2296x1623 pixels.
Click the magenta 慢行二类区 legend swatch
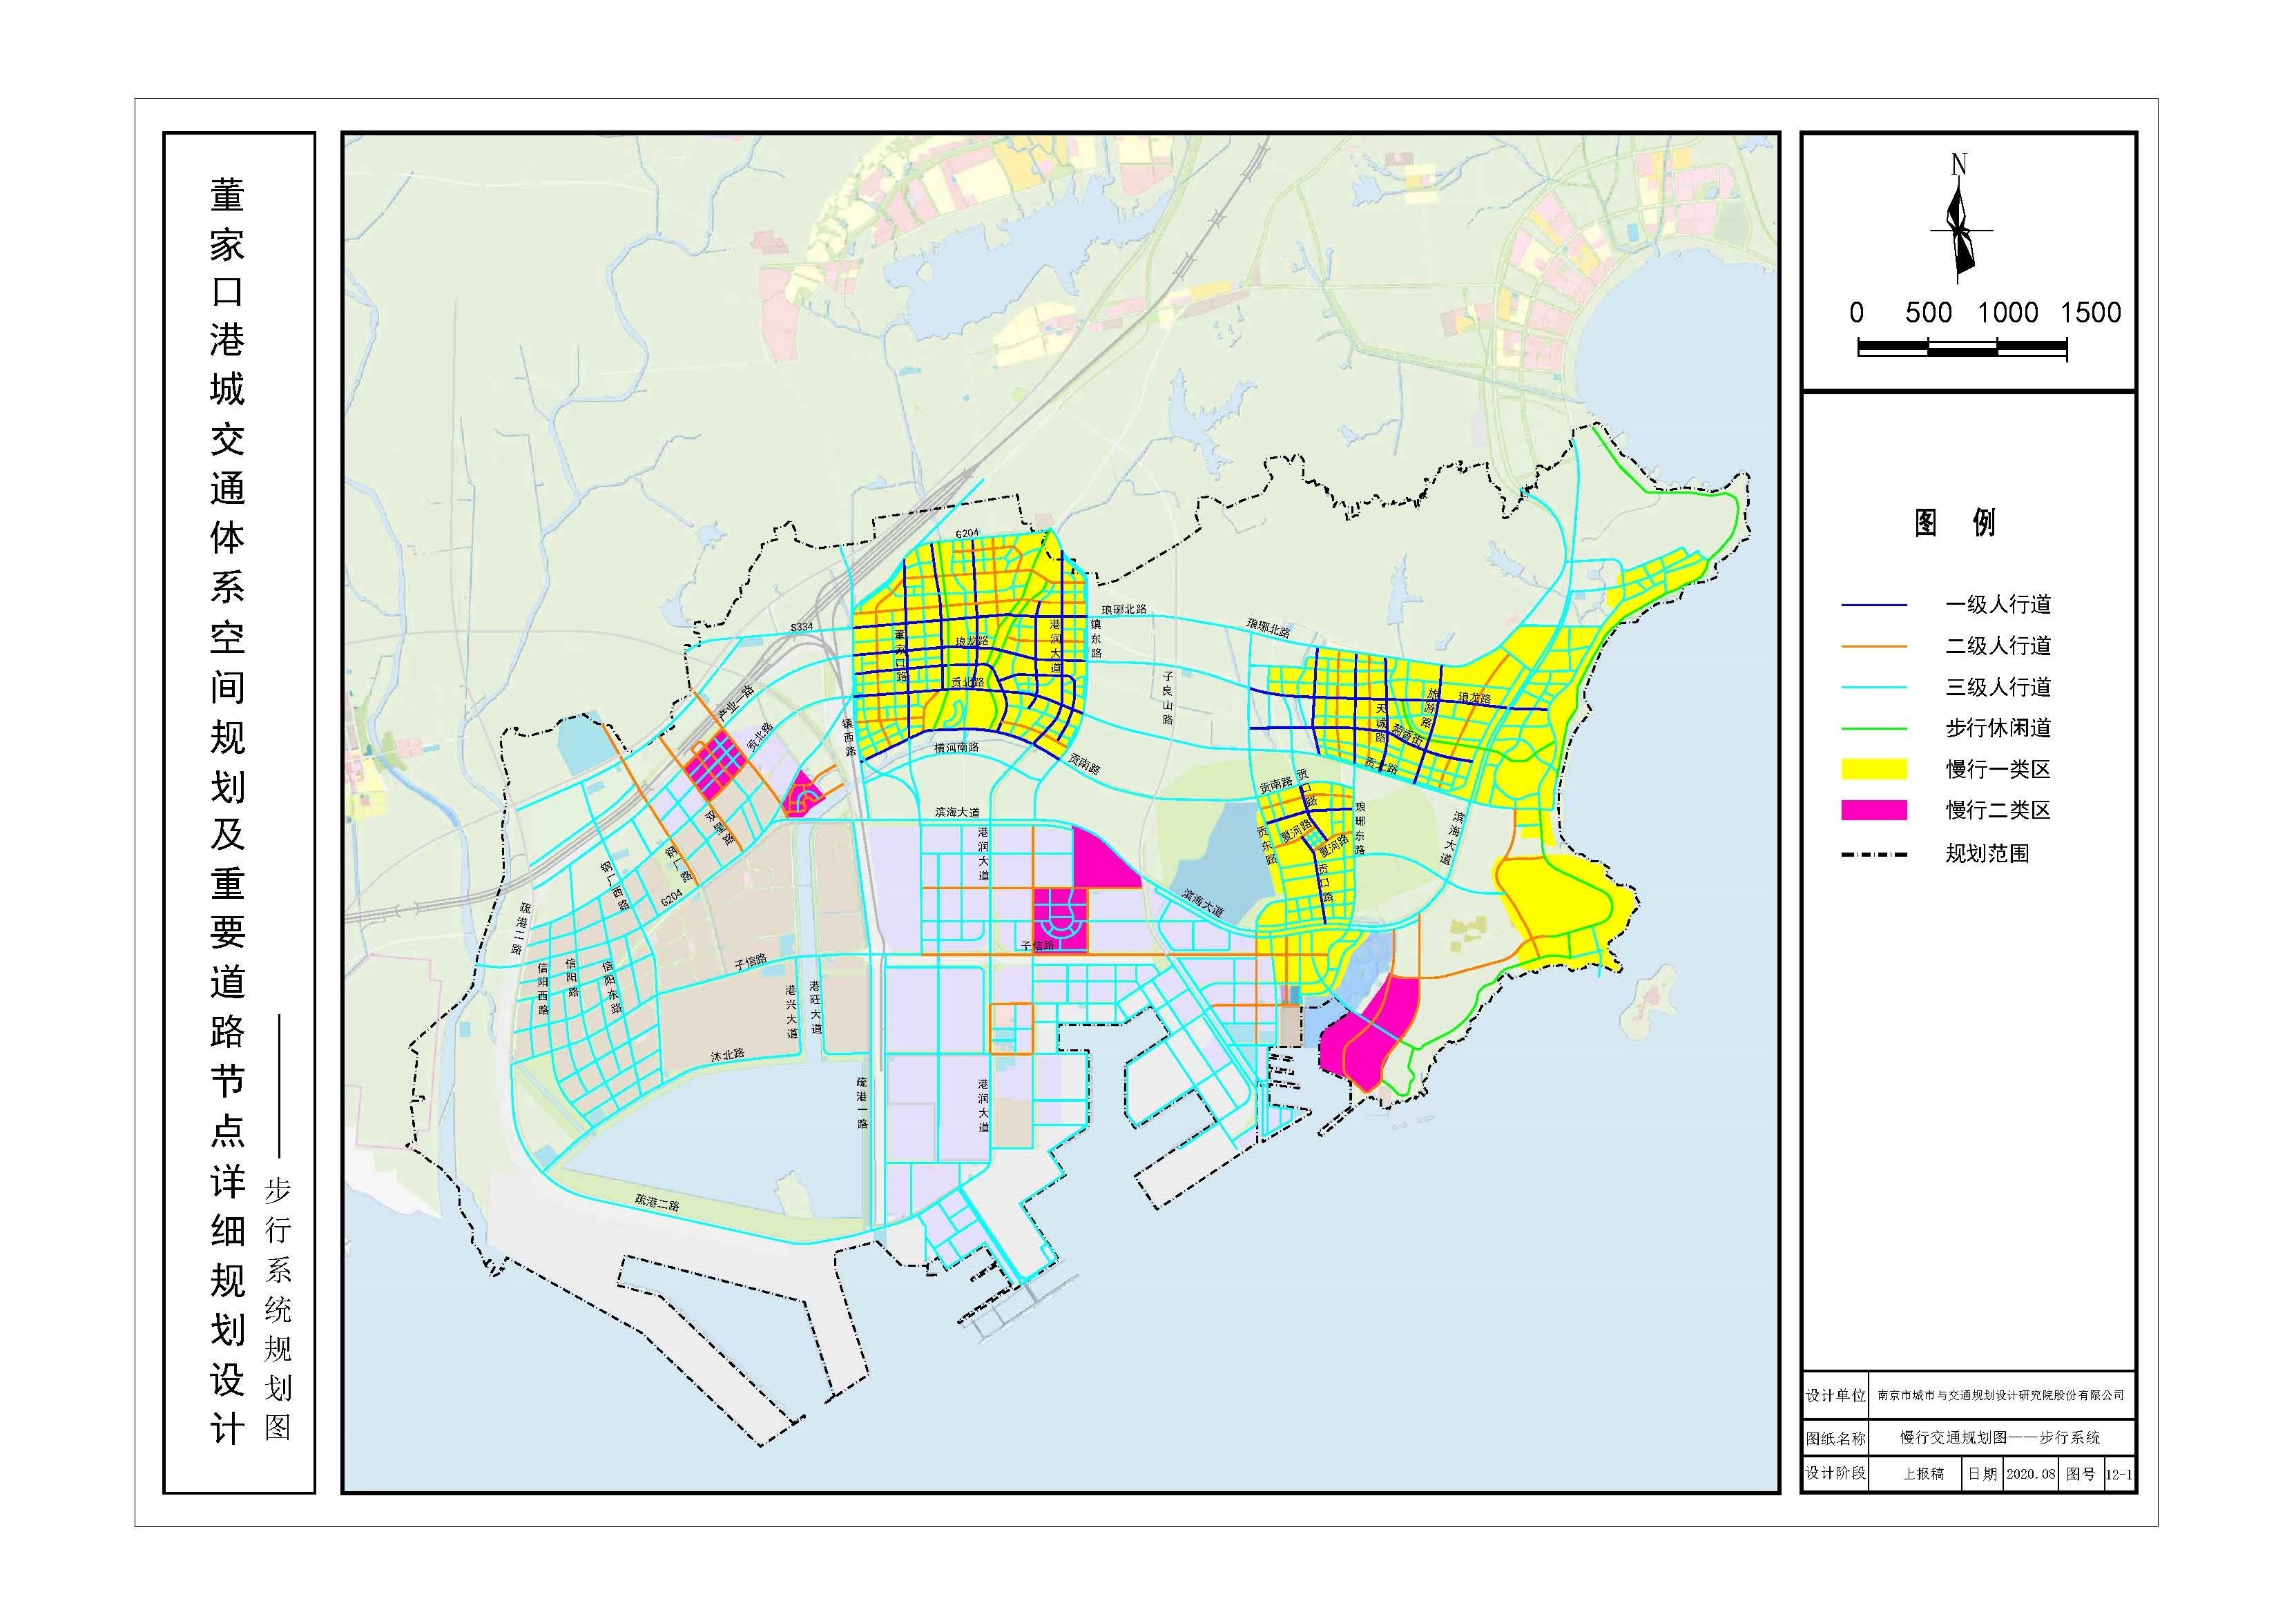(x=1874, y=810)
